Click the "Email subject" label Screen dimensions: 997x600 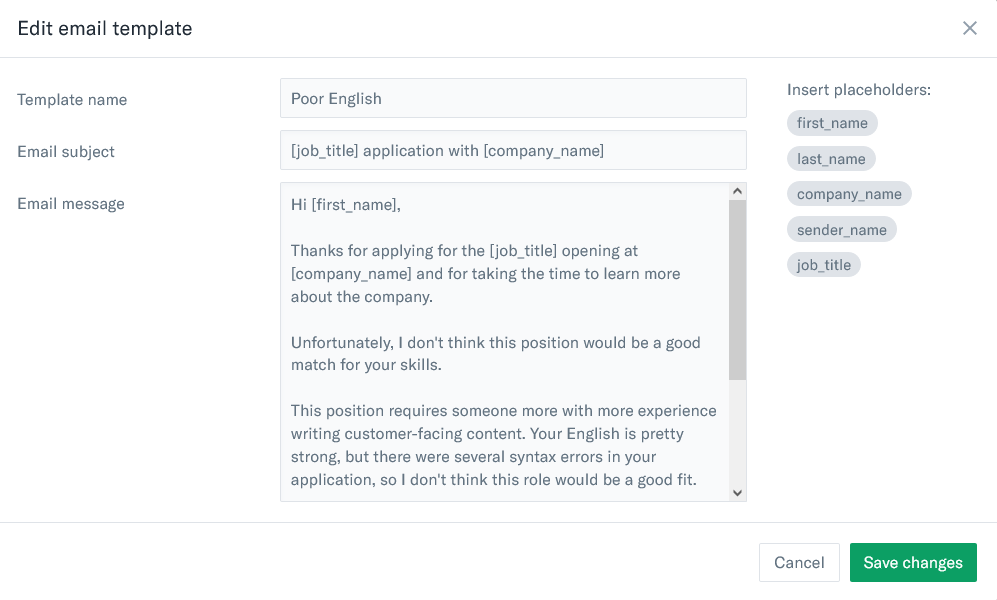click(x=66, y=152)
